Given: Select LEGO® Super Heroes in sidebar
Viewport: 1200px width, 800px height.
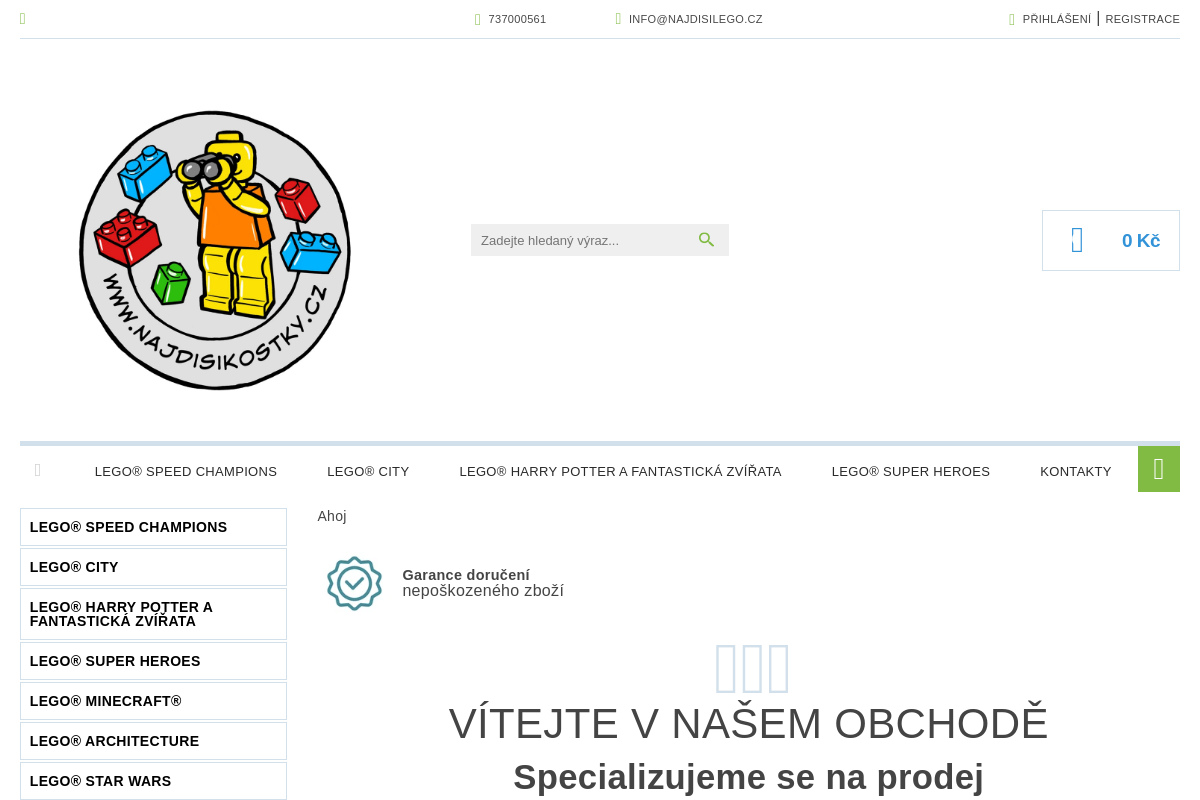Looking at the screenshot, I should (153, 661).
